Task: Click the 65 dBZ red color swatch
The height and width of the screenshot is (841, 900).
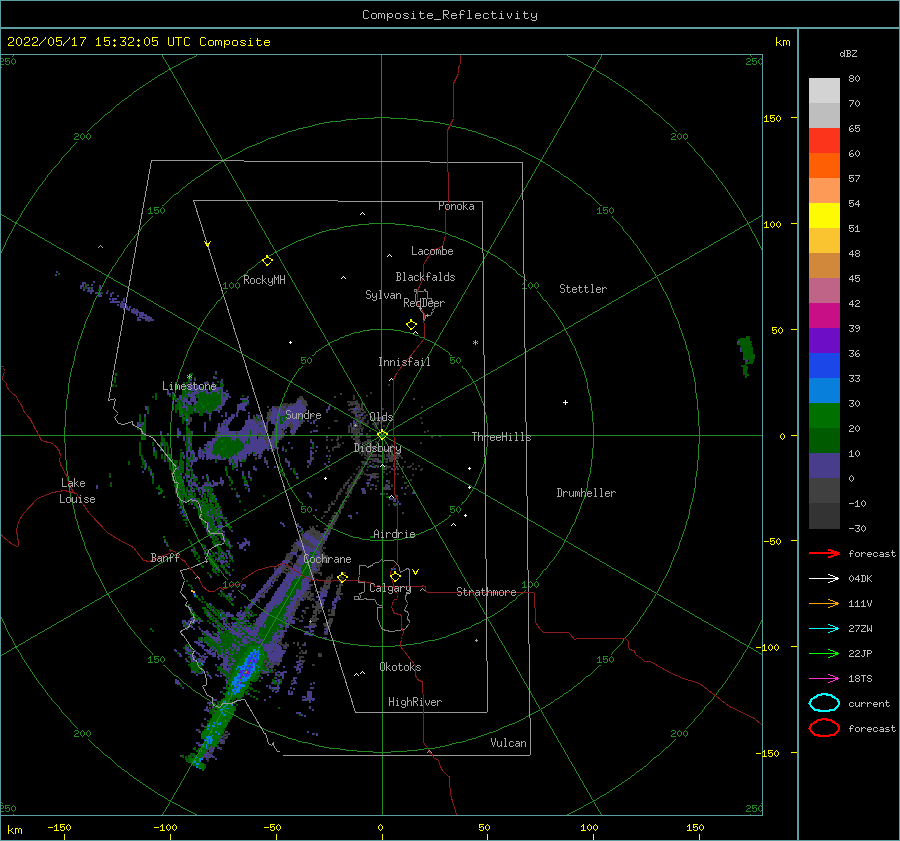Action: pyautogui.click(x=824, y=140)
